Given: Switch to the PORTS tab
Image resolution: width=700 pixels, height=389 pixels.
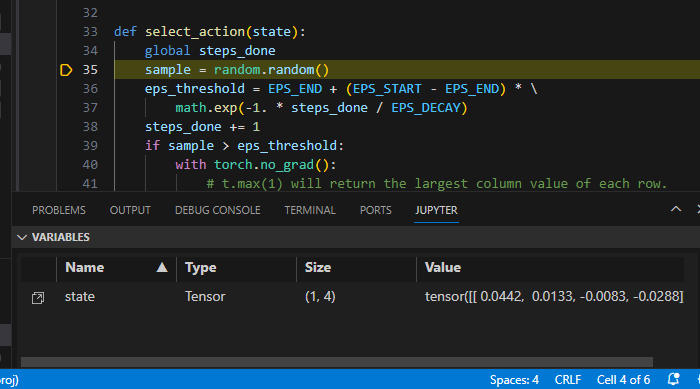Looking at the screenshot, I should pyautogui.click(x=375, y=210).
